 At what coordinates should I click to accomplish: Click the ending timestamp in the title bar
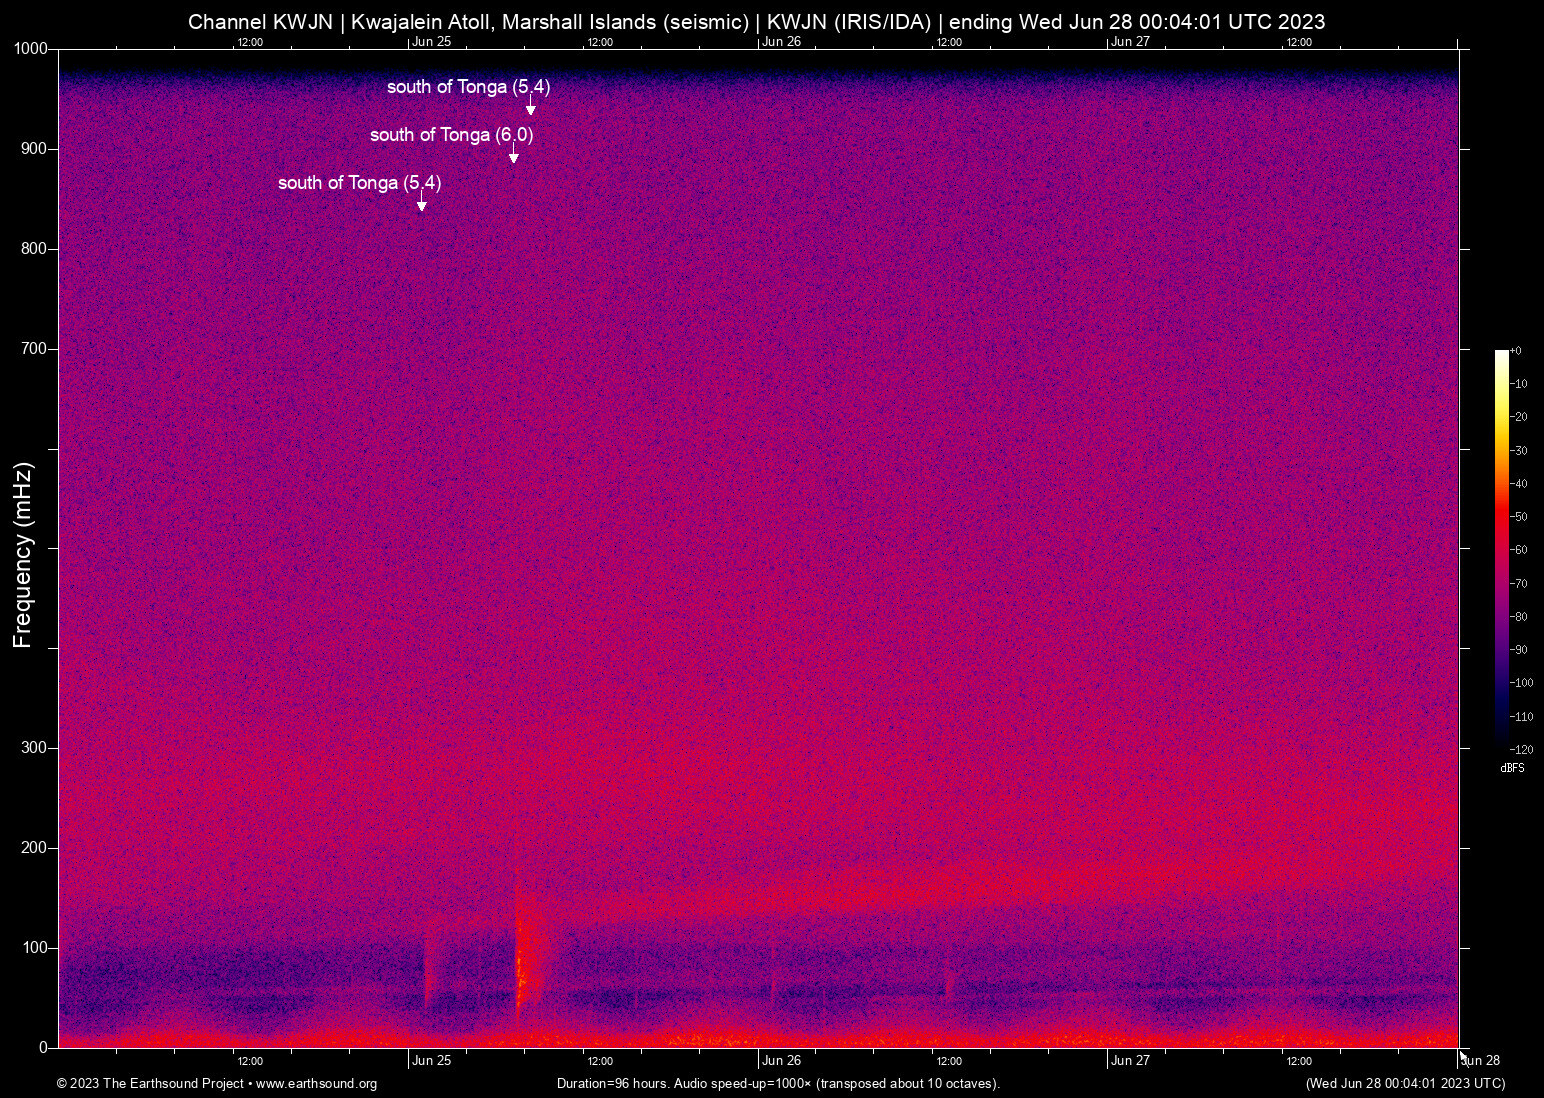coord(1140,21)
